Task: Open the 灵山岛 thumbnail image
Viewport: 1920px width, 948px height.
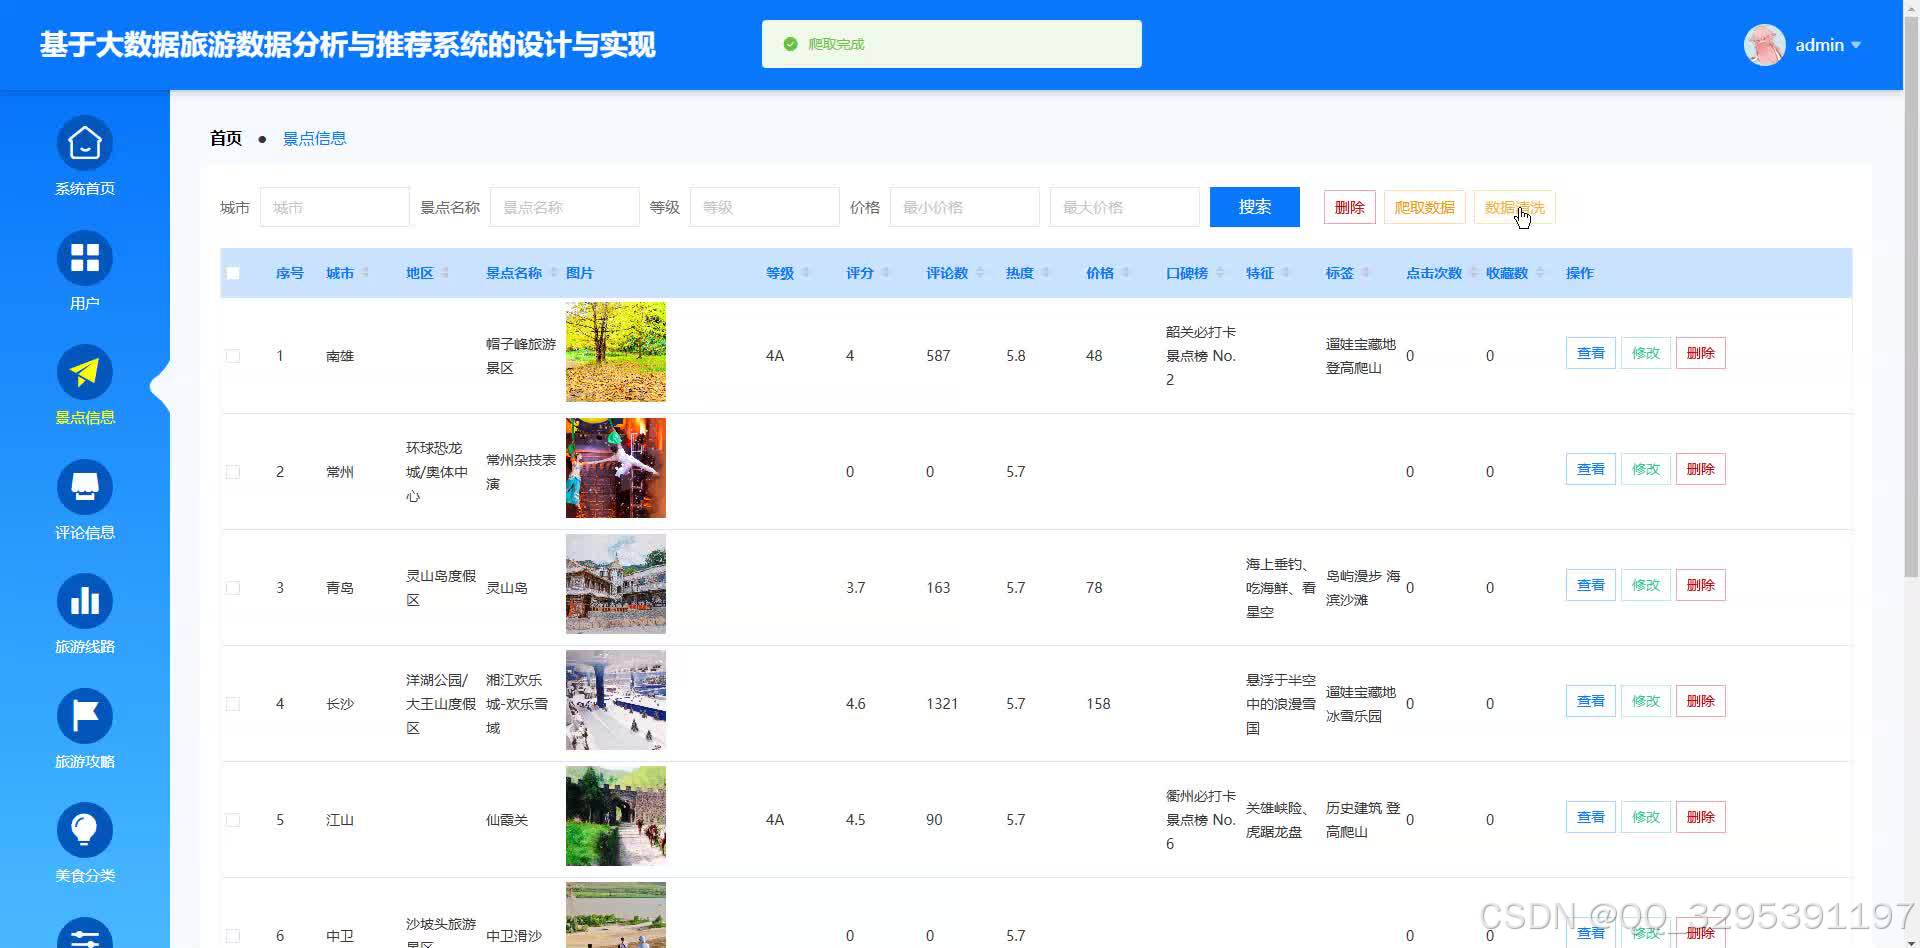Action: click(616, 584)
